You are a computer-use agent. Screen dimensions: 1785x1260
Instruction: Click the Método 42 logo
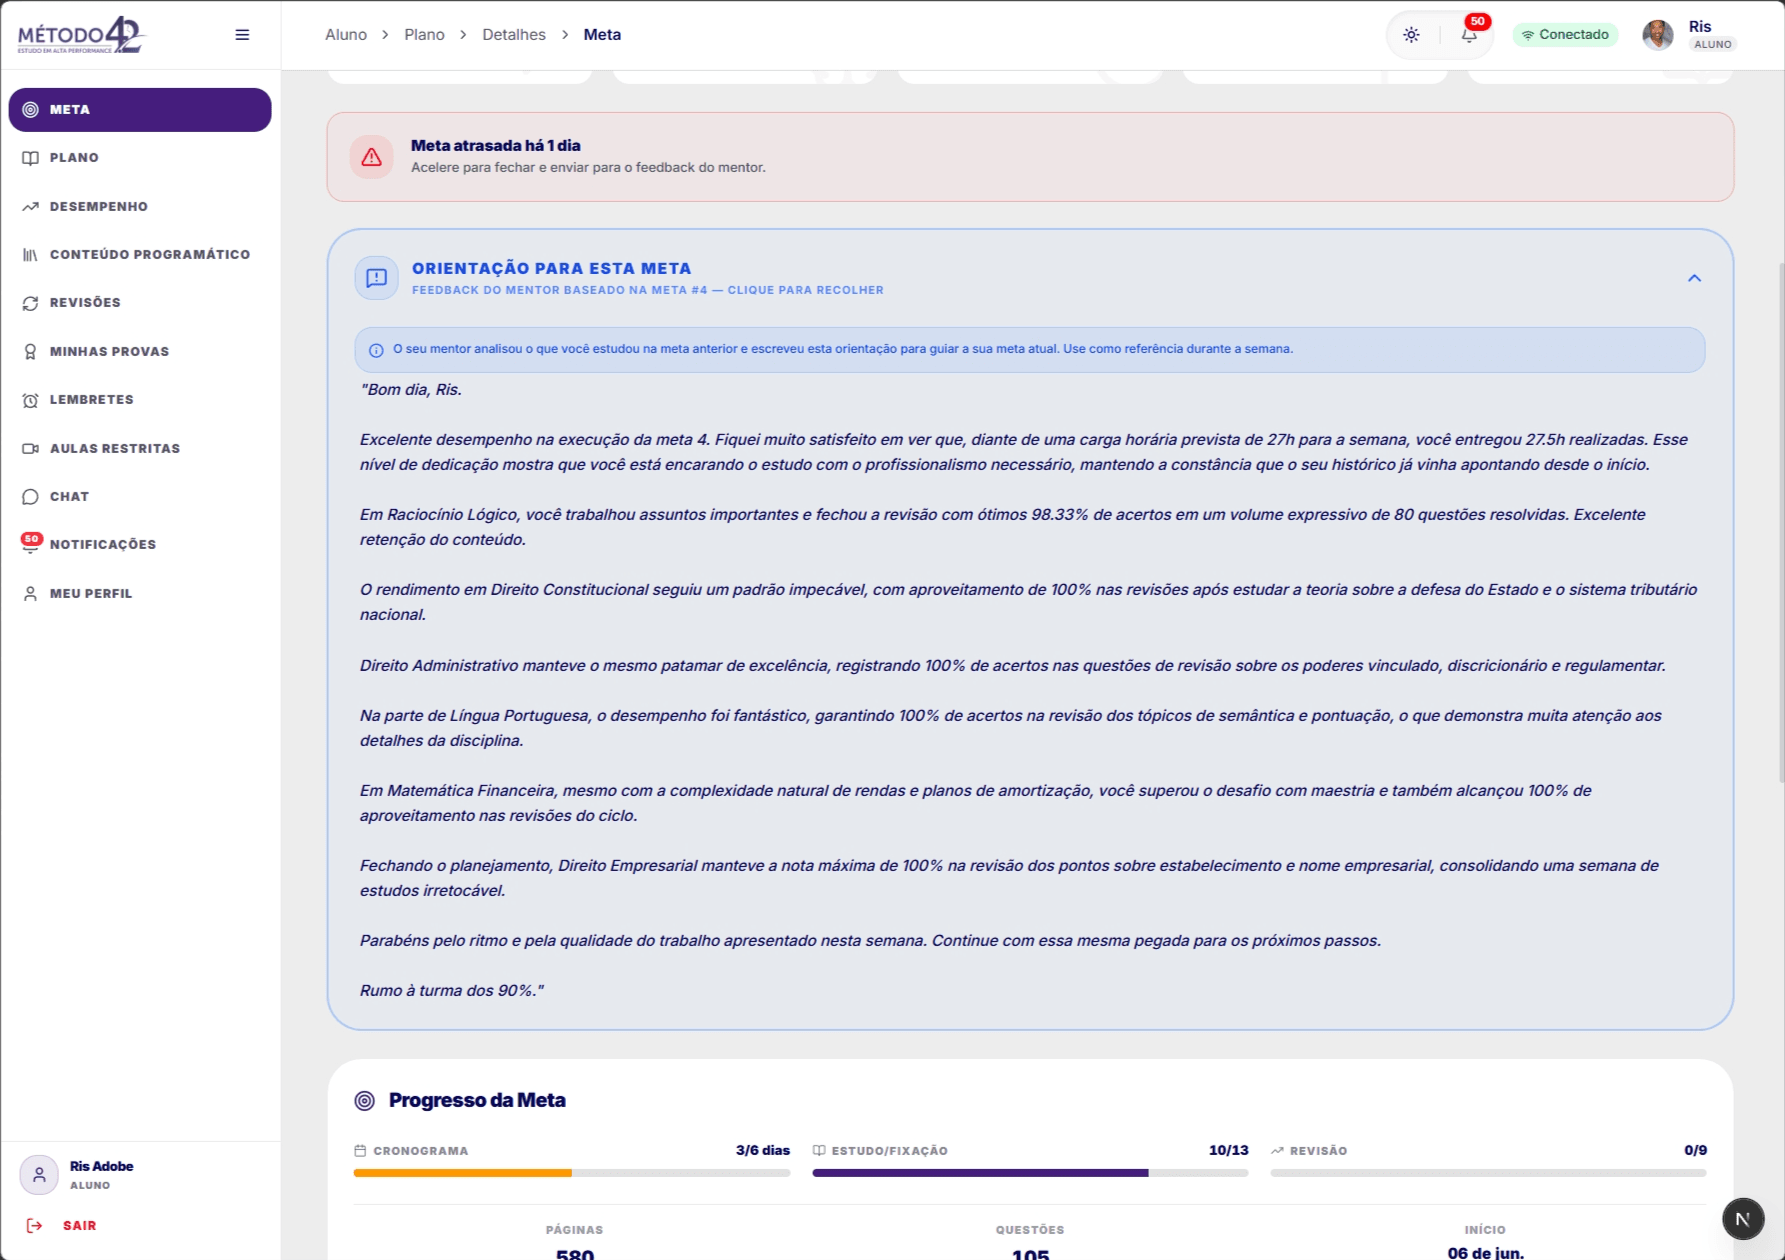coord(82,35)
